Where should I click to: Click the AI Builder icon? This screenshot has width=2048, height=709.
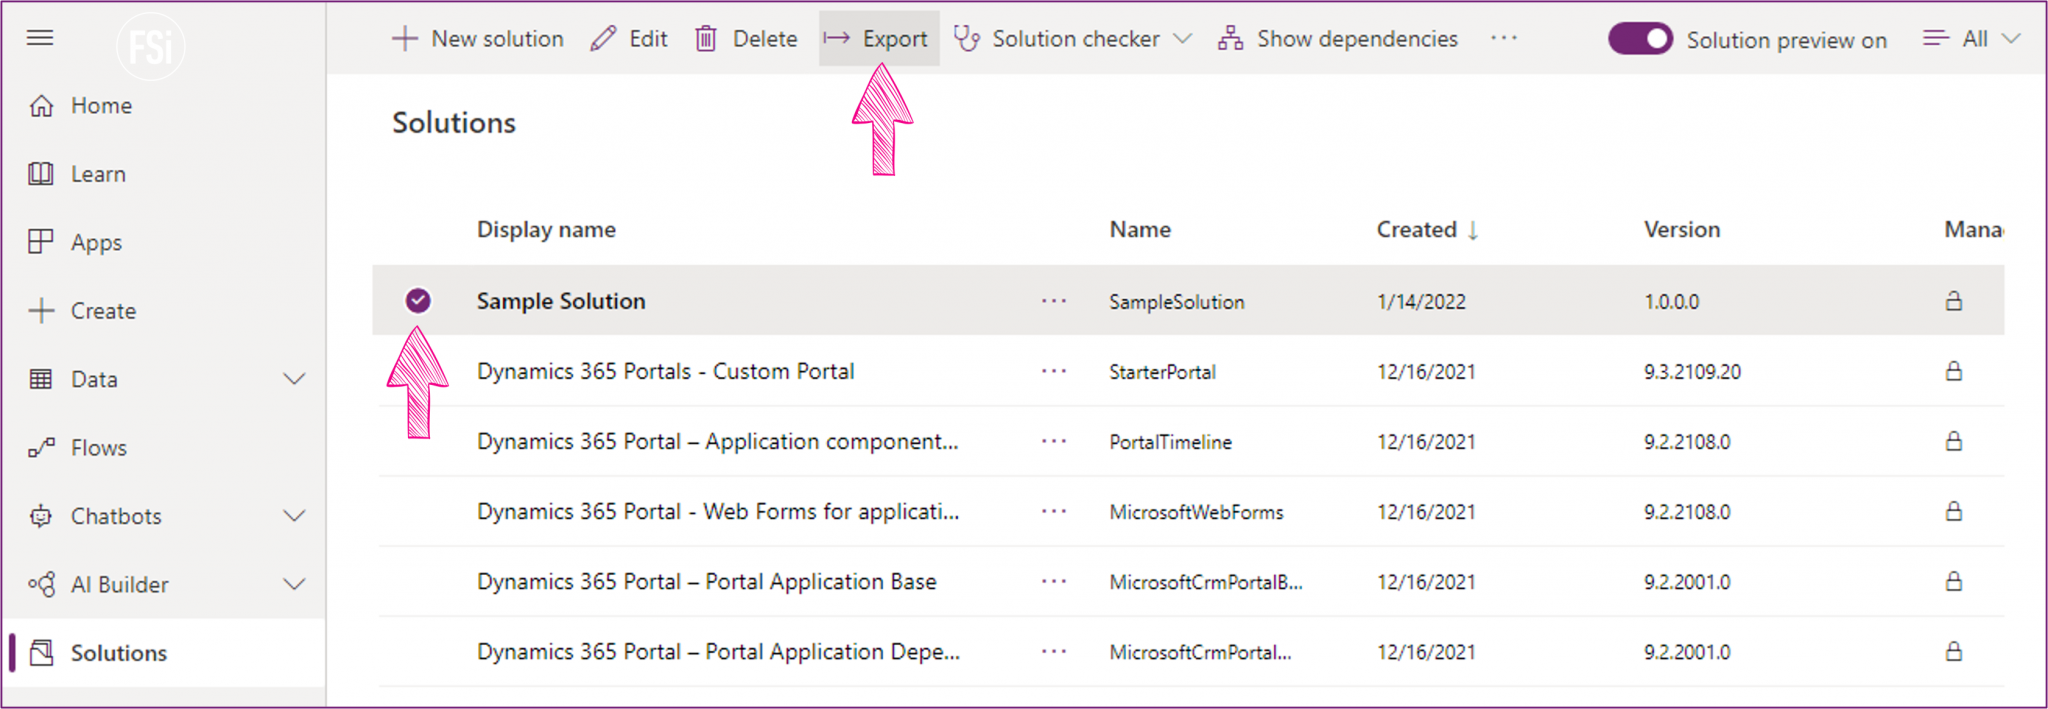click(x=41, y=584)
